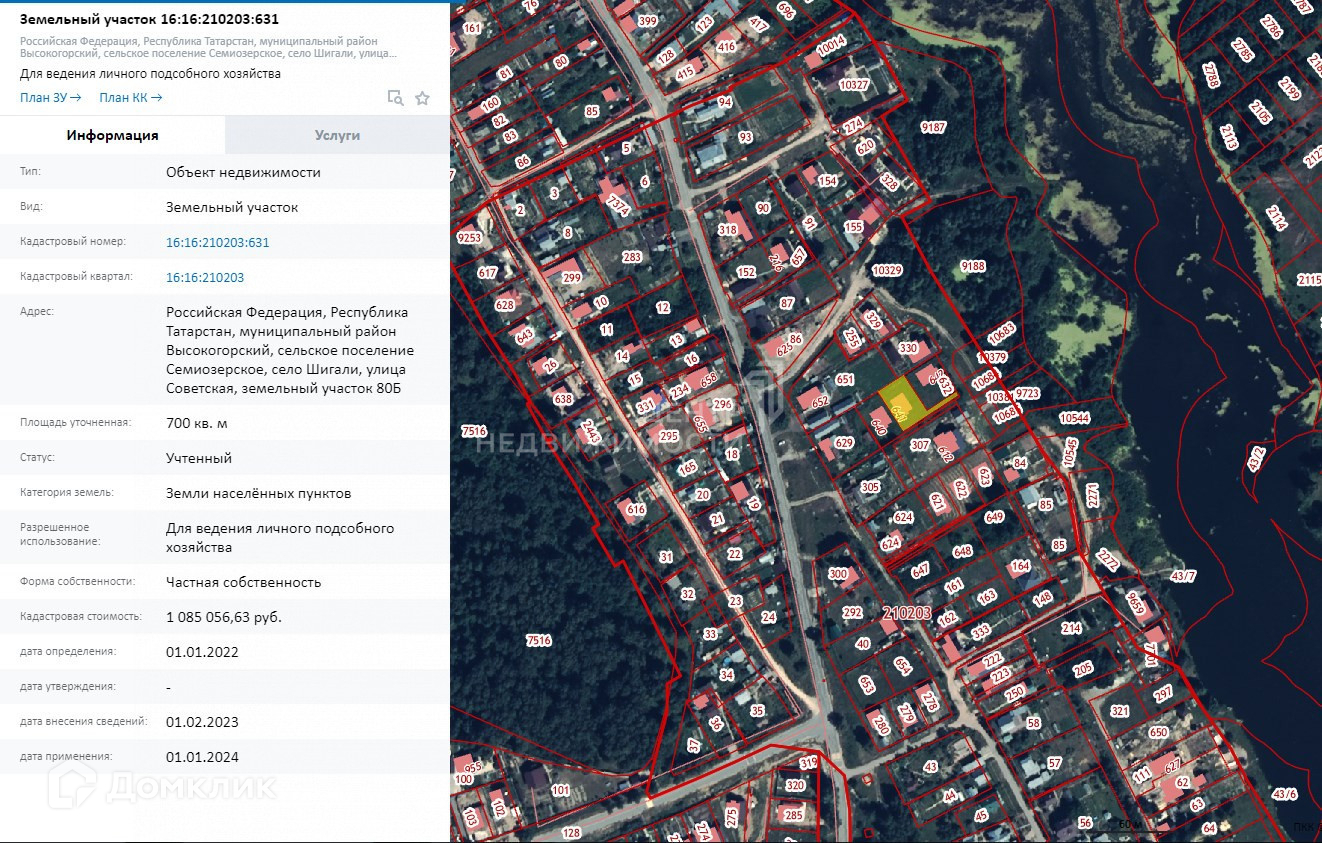Viewport: 1322px width, 843px height.
Task: Select parcel 10544 near the river
Action: coord(1074,418)
